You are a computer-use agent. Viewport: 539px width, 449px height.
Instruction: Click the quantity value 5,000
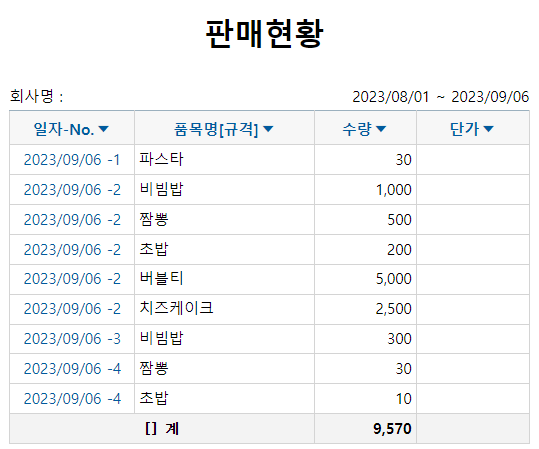(x=393, y=279)
